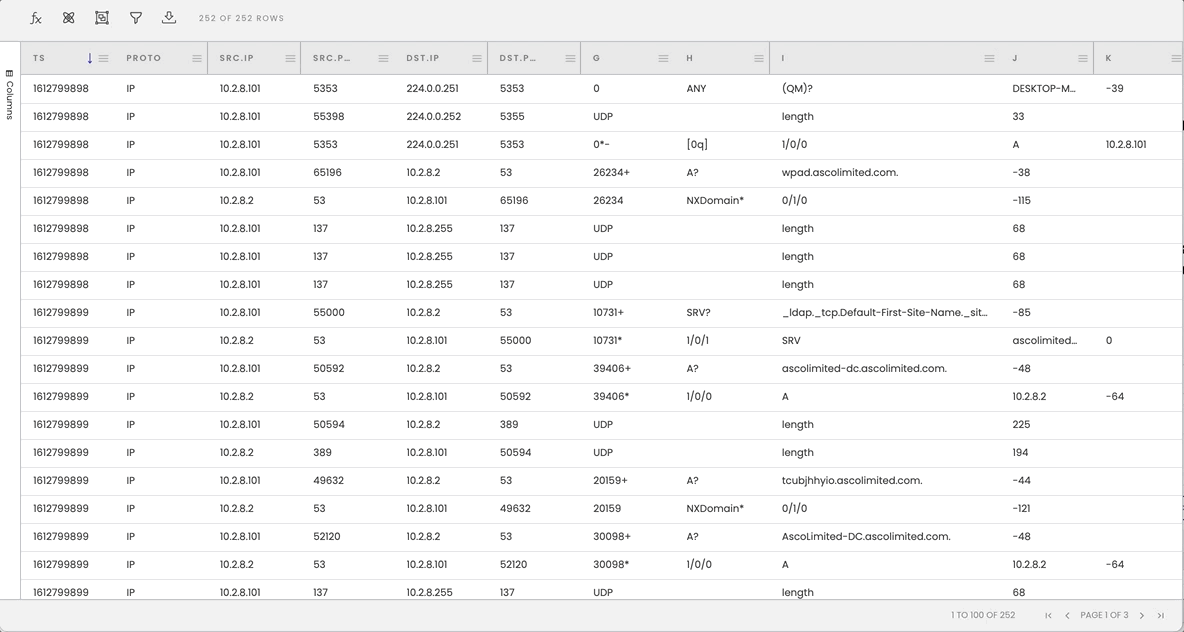This screenshot has height=632, width=1184.
Task: Click the -85 value in column J
Action: click(x=1021, y=313)
